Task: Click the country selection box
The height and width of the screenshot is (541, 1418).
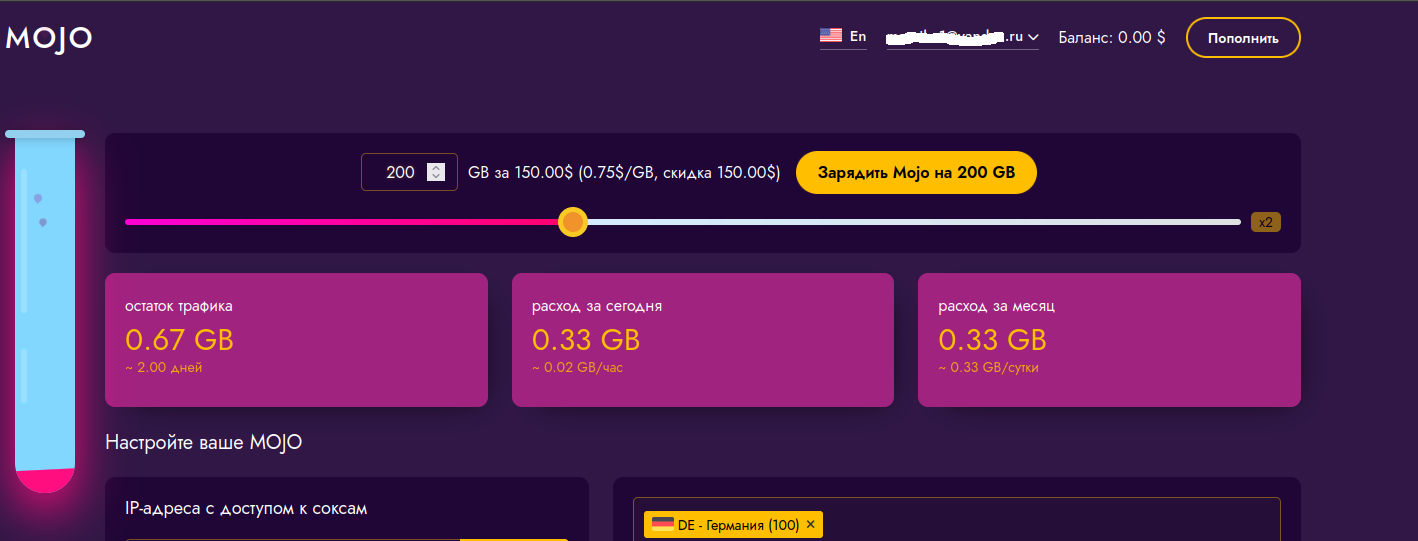Action: (957, 519)
